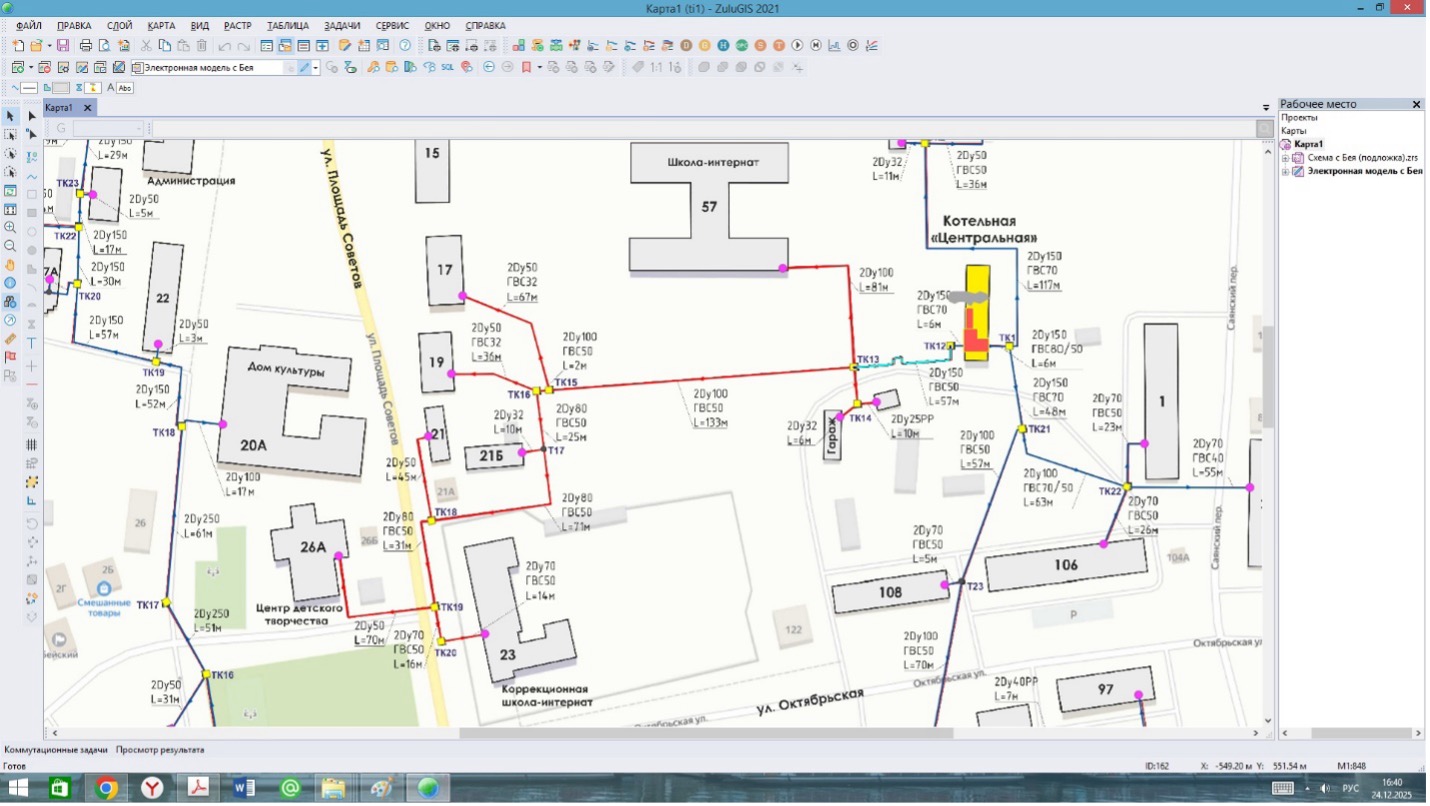
Task: Click the Help question mark icon
Action: pyautogui.click(x=405, y=46)
